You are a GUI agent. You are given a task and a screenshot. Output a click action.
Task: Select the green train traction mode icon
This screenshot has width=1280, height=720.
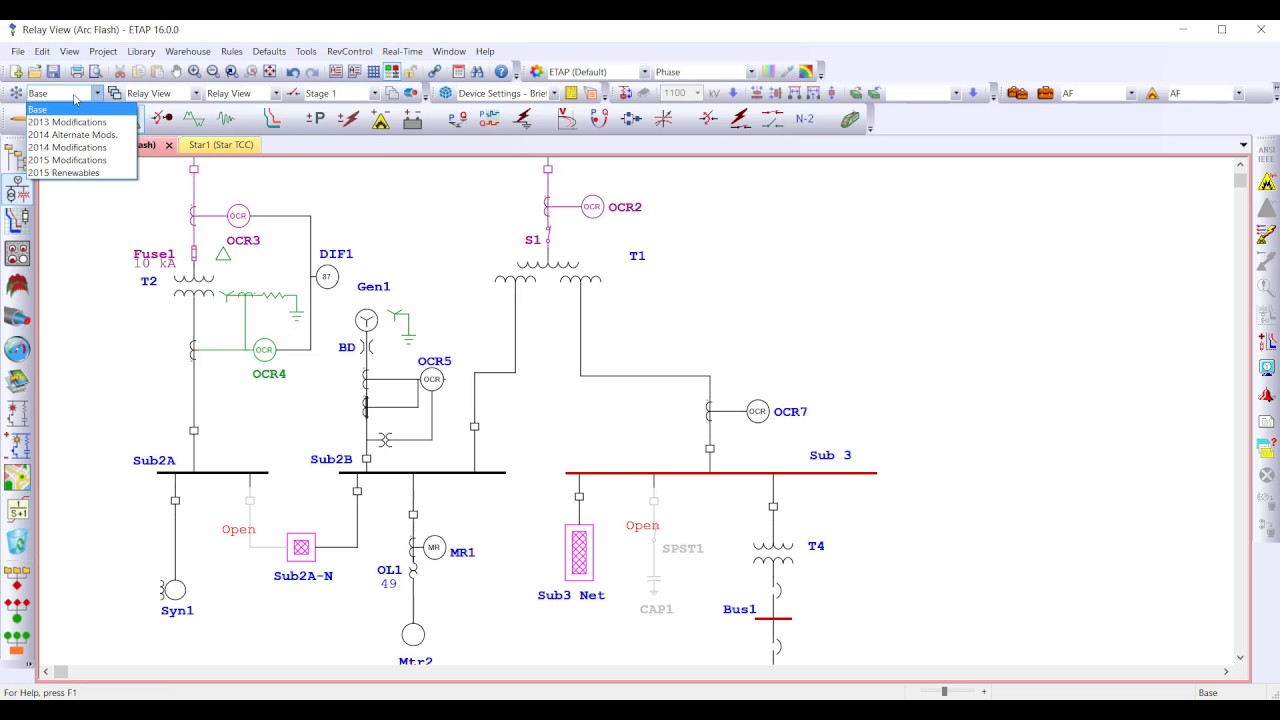[x=850, y=119]
